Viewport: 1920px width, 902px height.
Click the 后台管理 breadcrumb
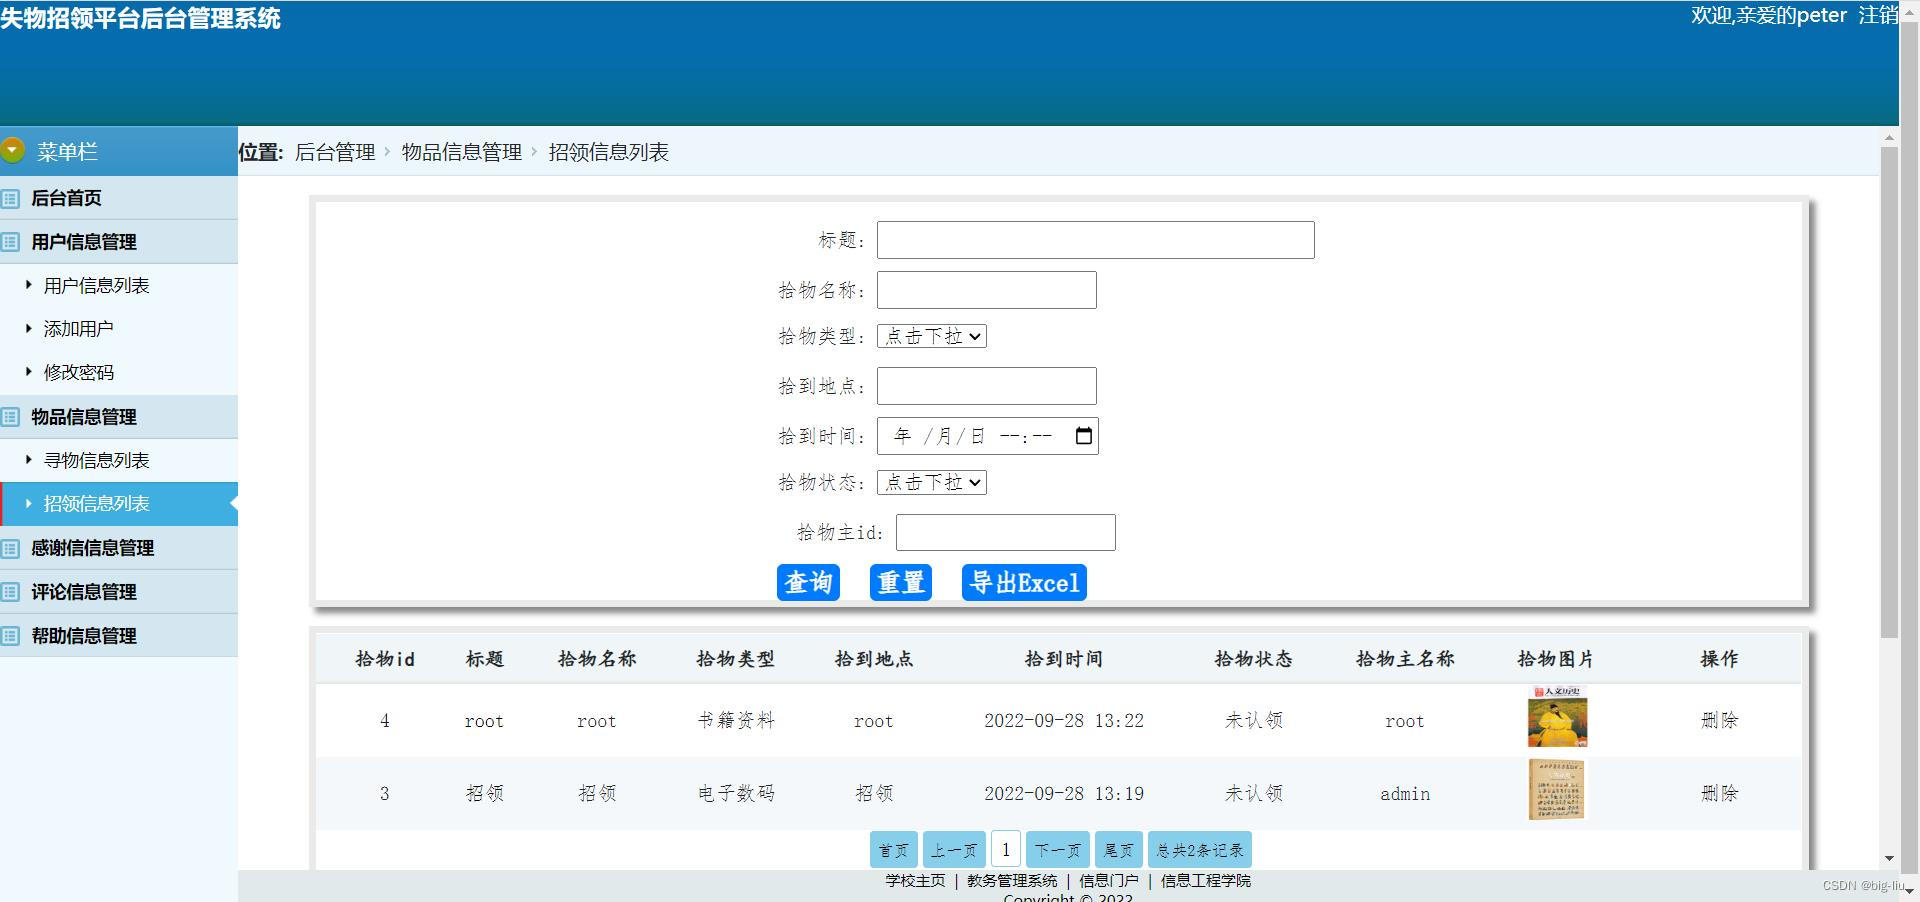335,152
